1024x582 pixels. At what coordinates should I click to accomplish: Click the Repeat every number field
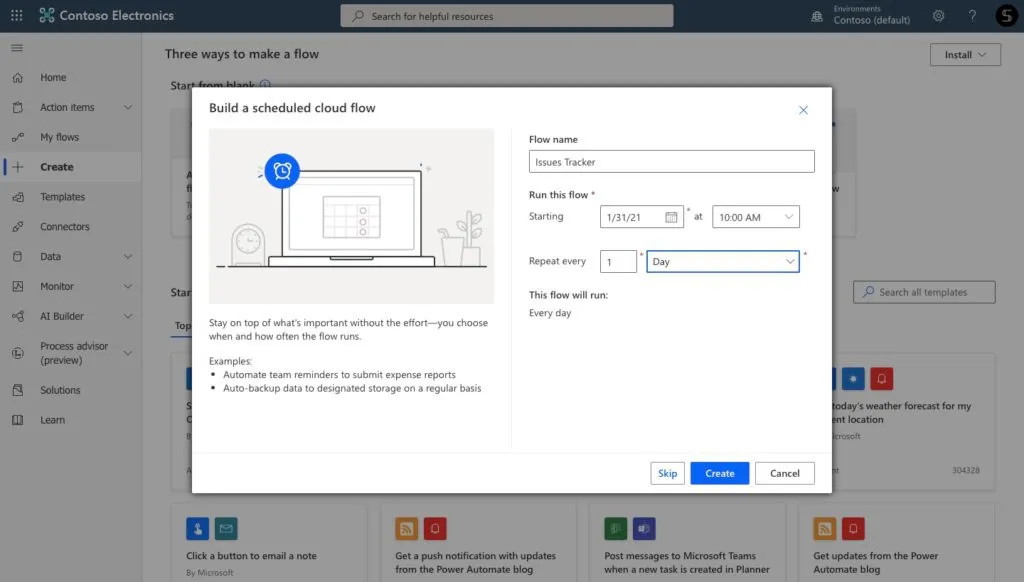618,261
